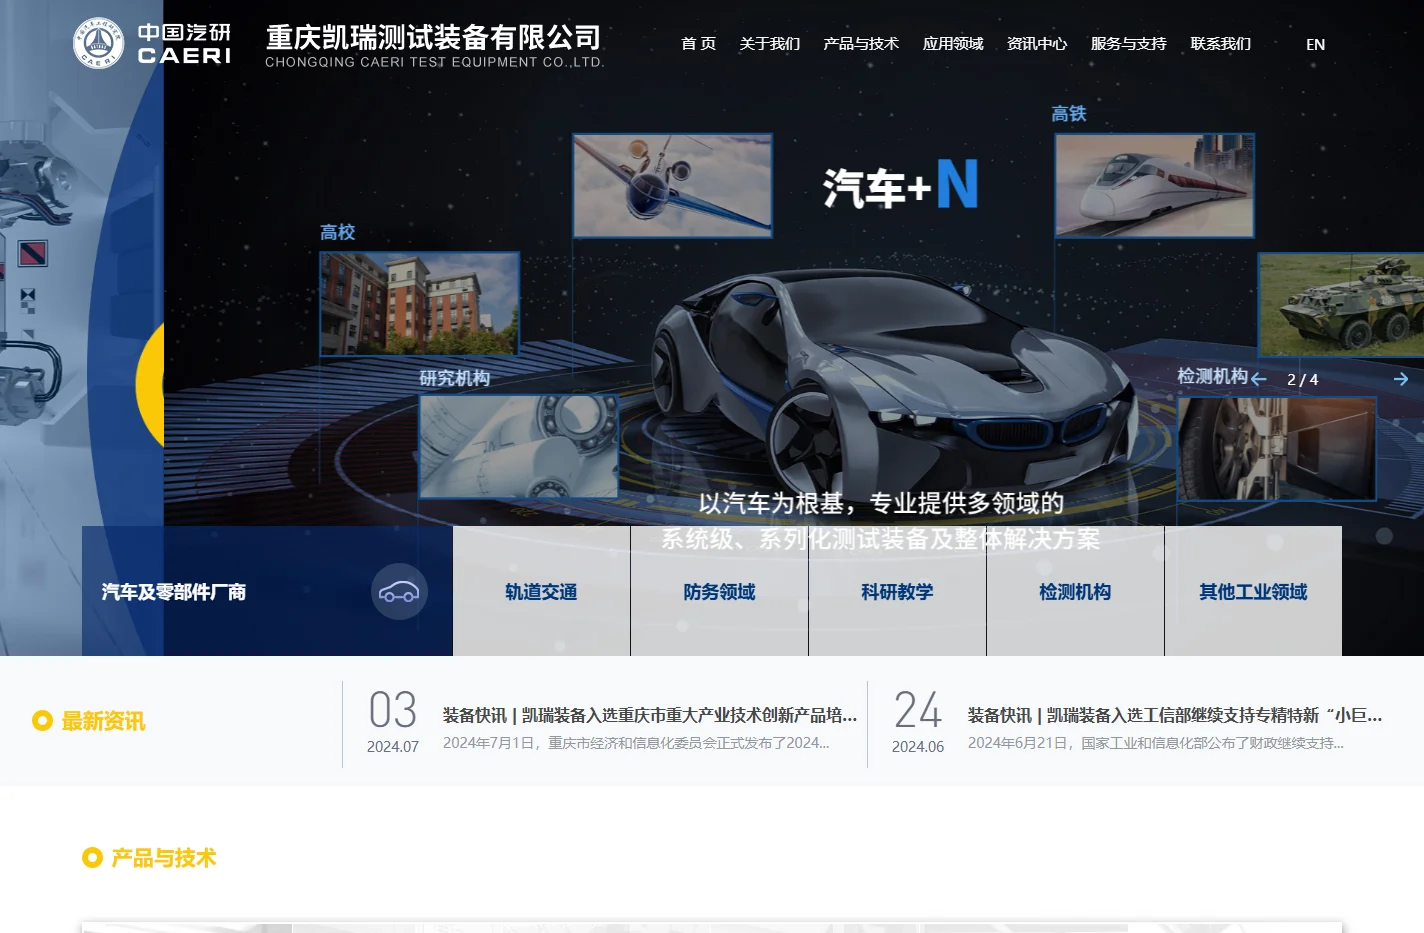Select the 科研教学 tab
Screen dimensions: 1424x933
pyautogui.click(x=897, y=591)
